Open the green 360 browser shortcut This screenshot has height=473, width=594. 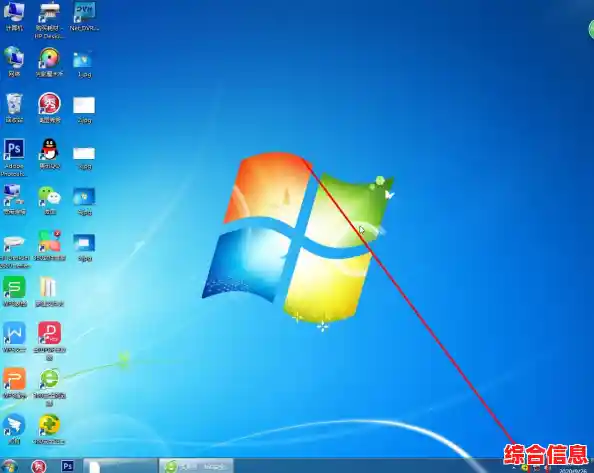(49, 387)
